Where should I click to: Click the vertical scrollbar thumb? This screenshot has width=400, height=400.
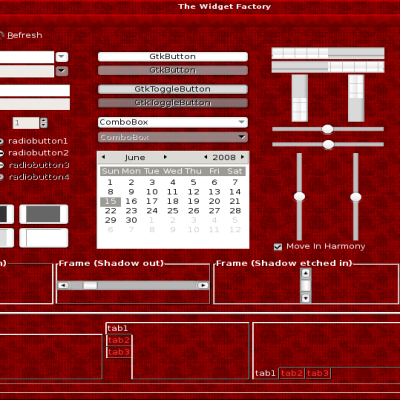click(x=305, y=285)
